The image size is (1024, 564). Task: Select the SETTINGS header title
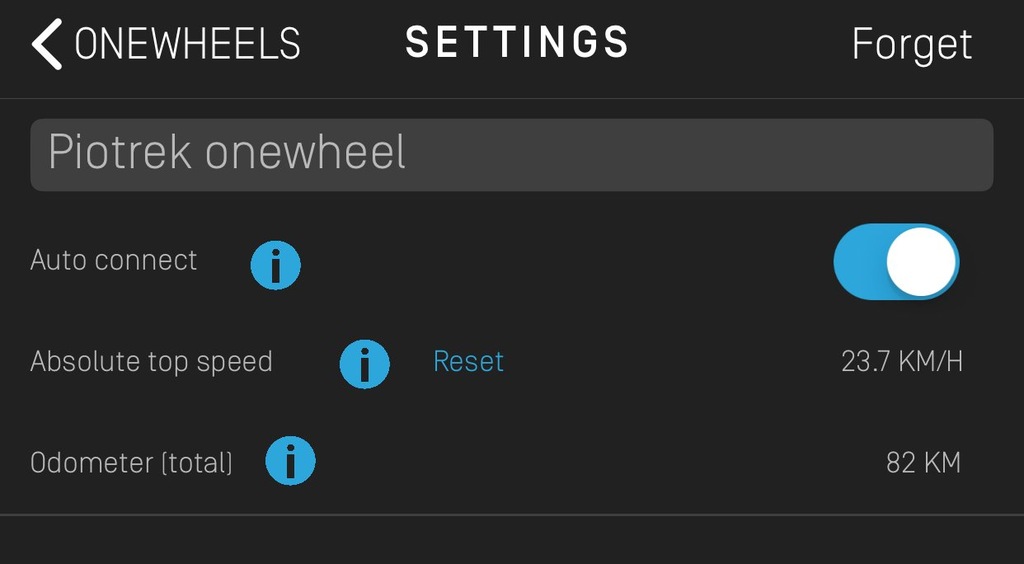point(517,42)
